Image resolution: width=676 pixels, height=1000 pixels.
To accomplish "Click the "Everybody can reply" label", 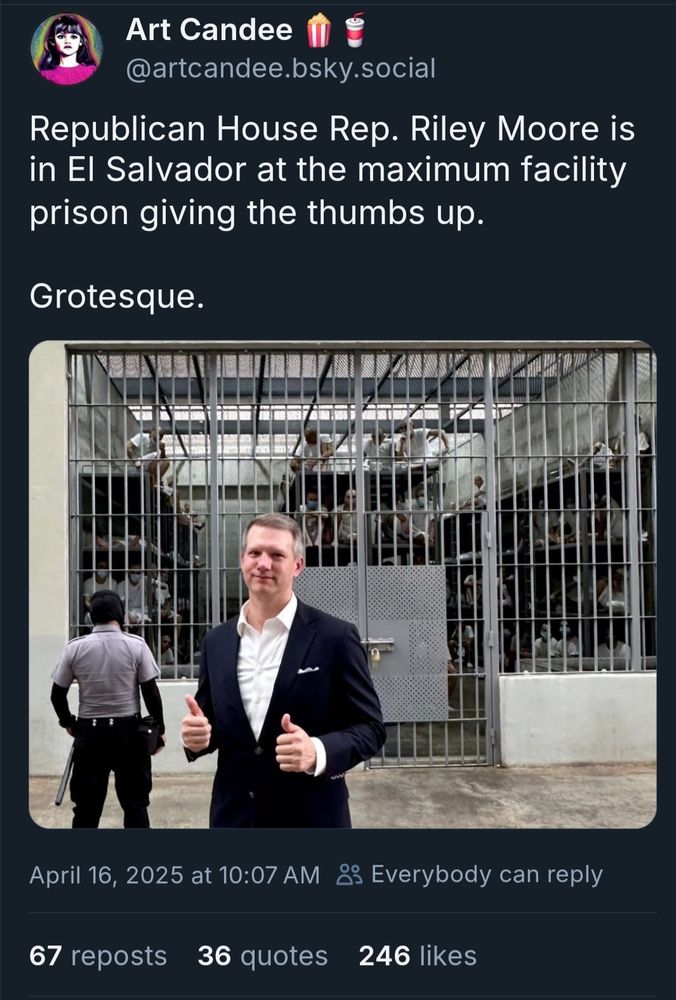I will point(487,874).
